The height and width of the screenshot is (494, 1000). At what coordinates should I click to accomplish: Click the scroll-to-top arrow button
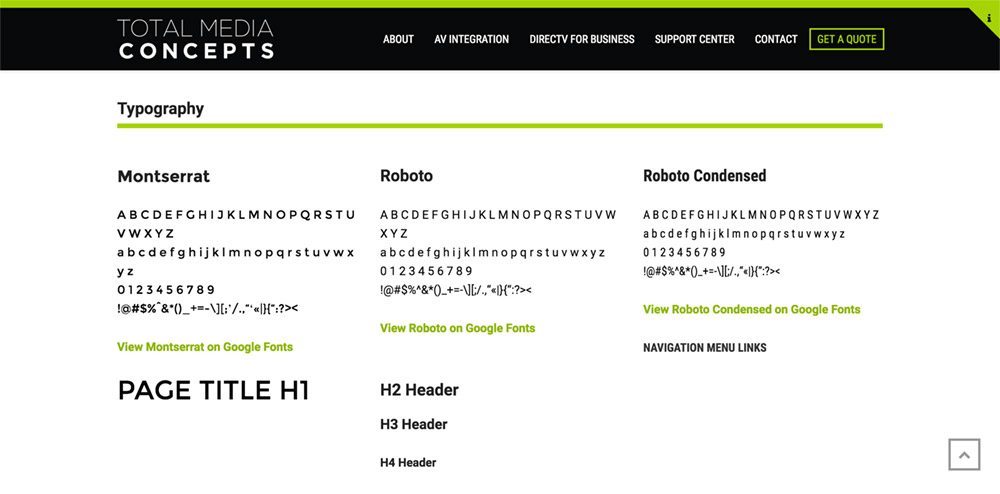pyautogui.click(x=964, y=454)
